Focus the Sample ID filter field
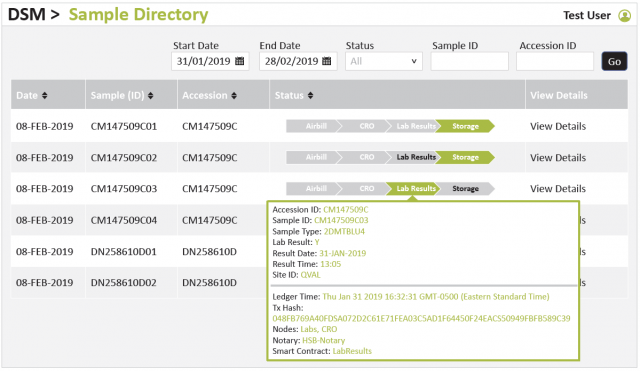This screenshot has height=371, width=640. (x=469, y=61)
